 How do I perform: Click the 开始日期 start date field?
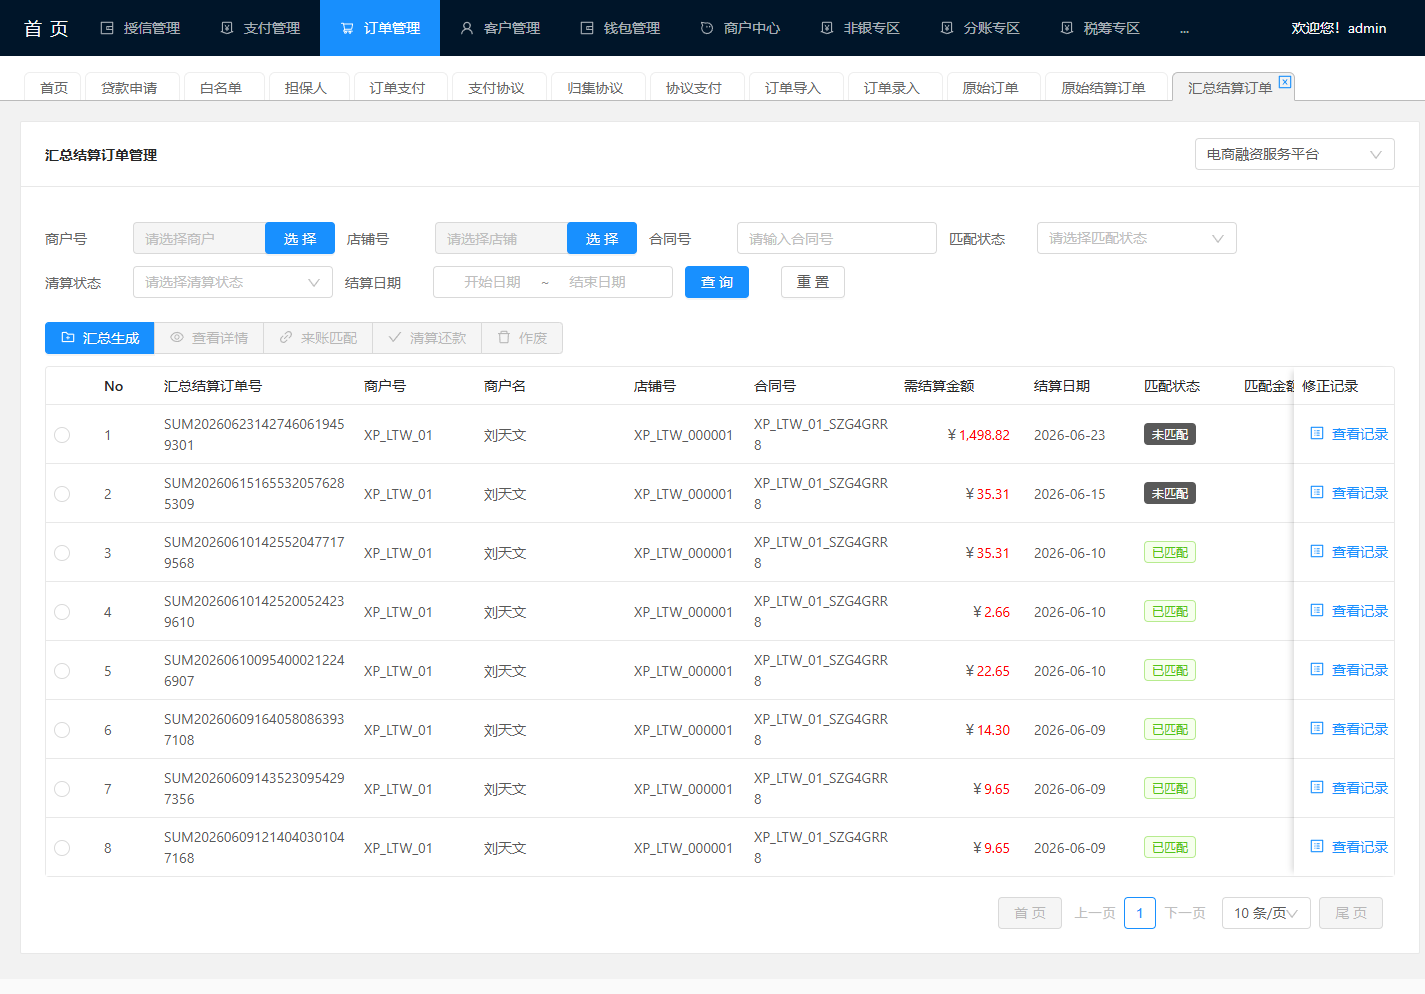click(492, 282)
